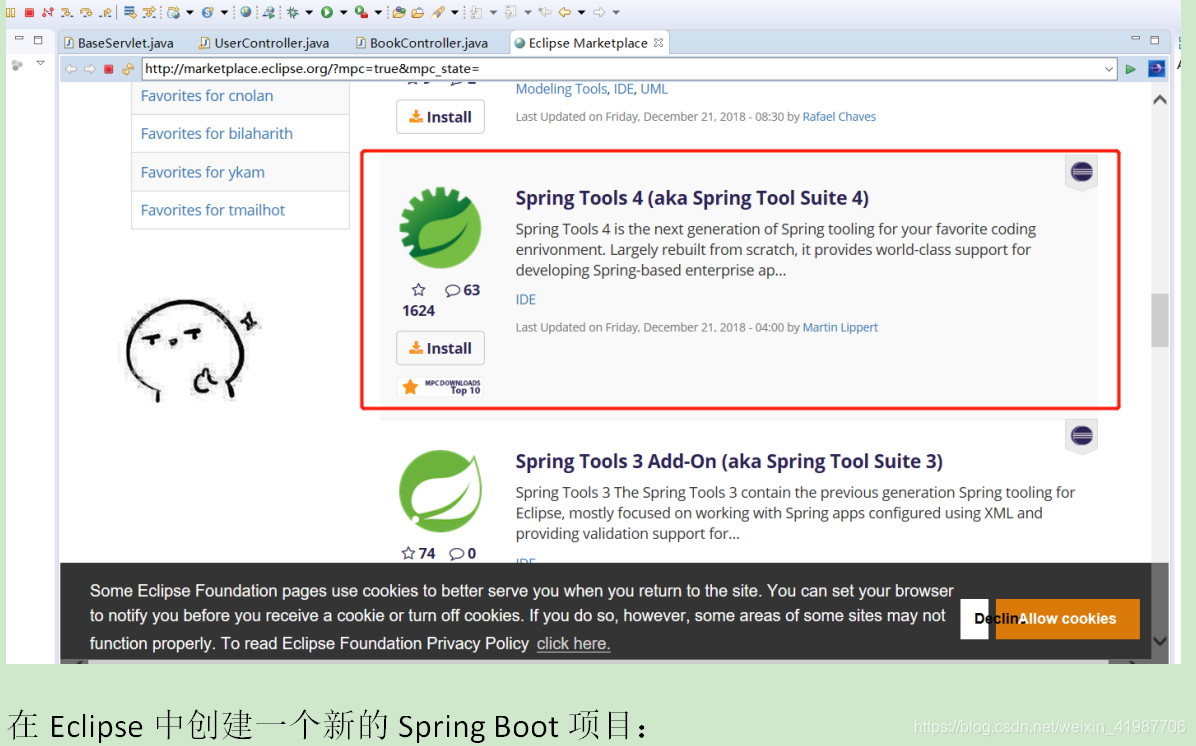
Task: Click the browser Back arrow beside URL
Action: [71, 69]
